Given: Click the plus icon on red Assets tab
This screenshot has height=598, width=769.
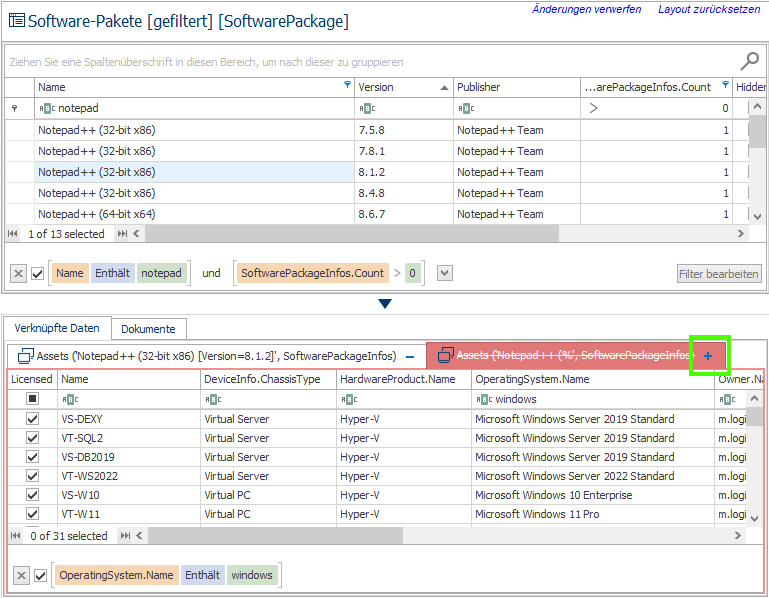Looking at the screenshot, I should pyautogui.click(x=708, y=356).
